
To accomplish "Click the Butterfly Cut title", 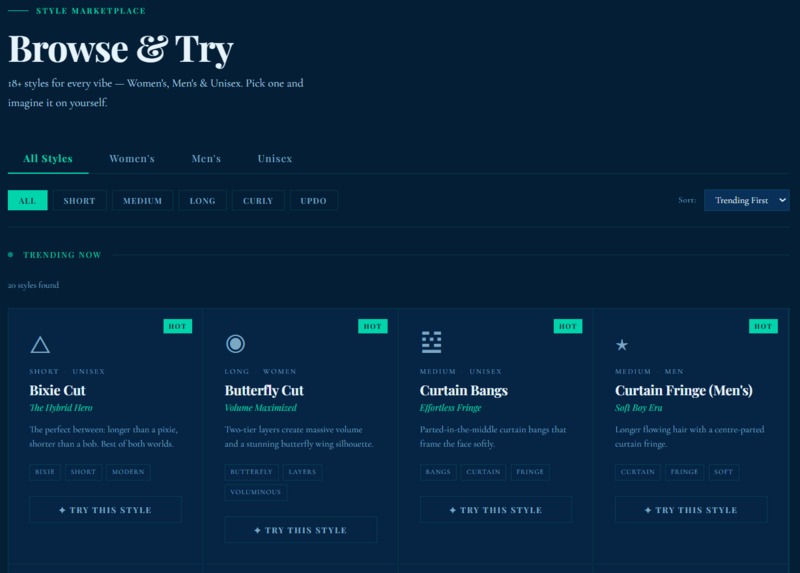I will (x=264, y=390).
